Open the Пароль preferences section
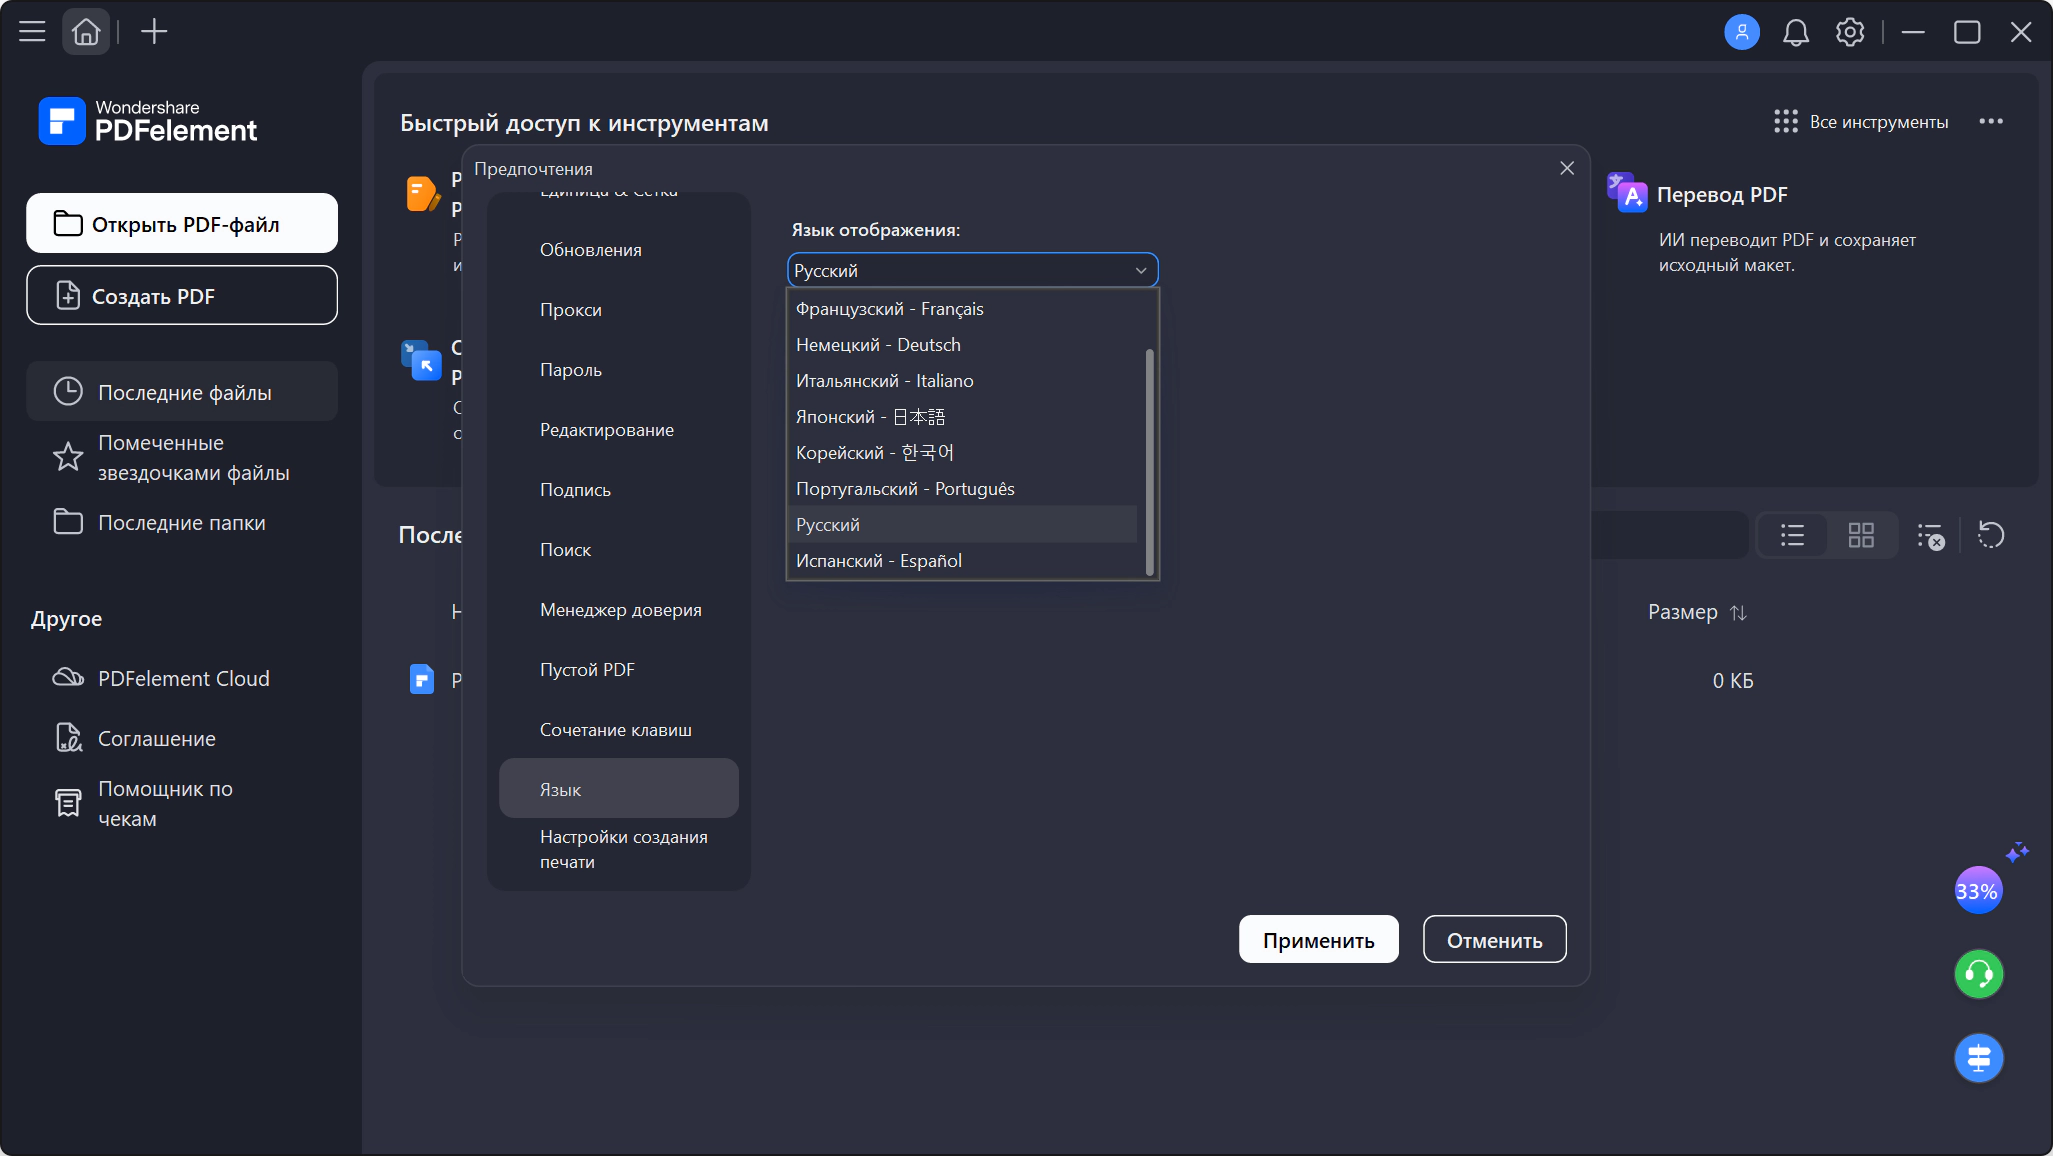The width and height of the screenshot is (2053, 1156). click(x=619, y=370)
